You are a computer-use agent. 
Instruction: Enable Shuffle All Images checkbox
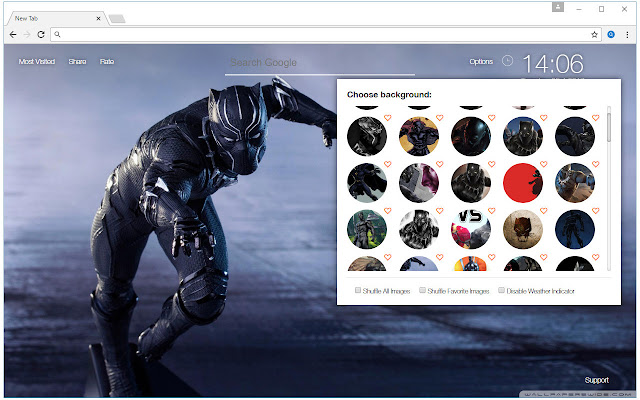(358, 290)
